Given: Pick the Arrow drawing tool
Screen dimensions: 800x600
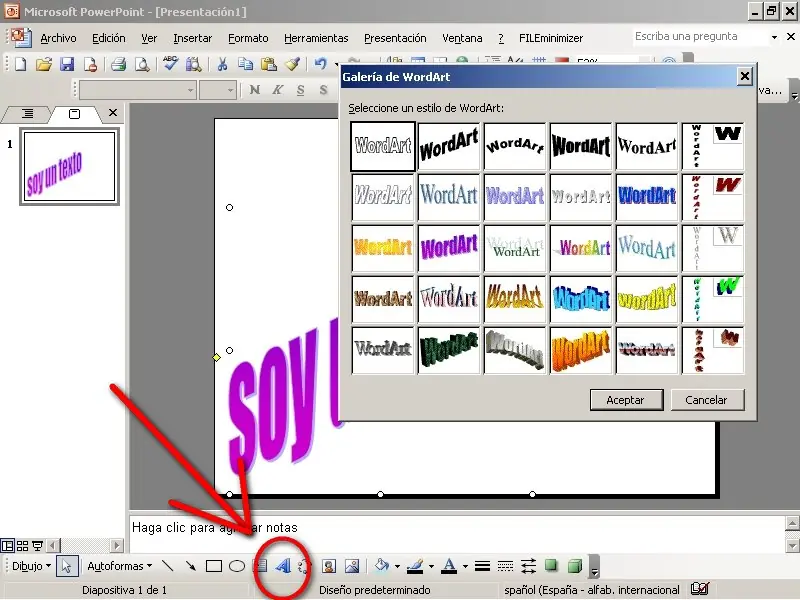Looking at the screenshot, I should (x=190, y=566).
